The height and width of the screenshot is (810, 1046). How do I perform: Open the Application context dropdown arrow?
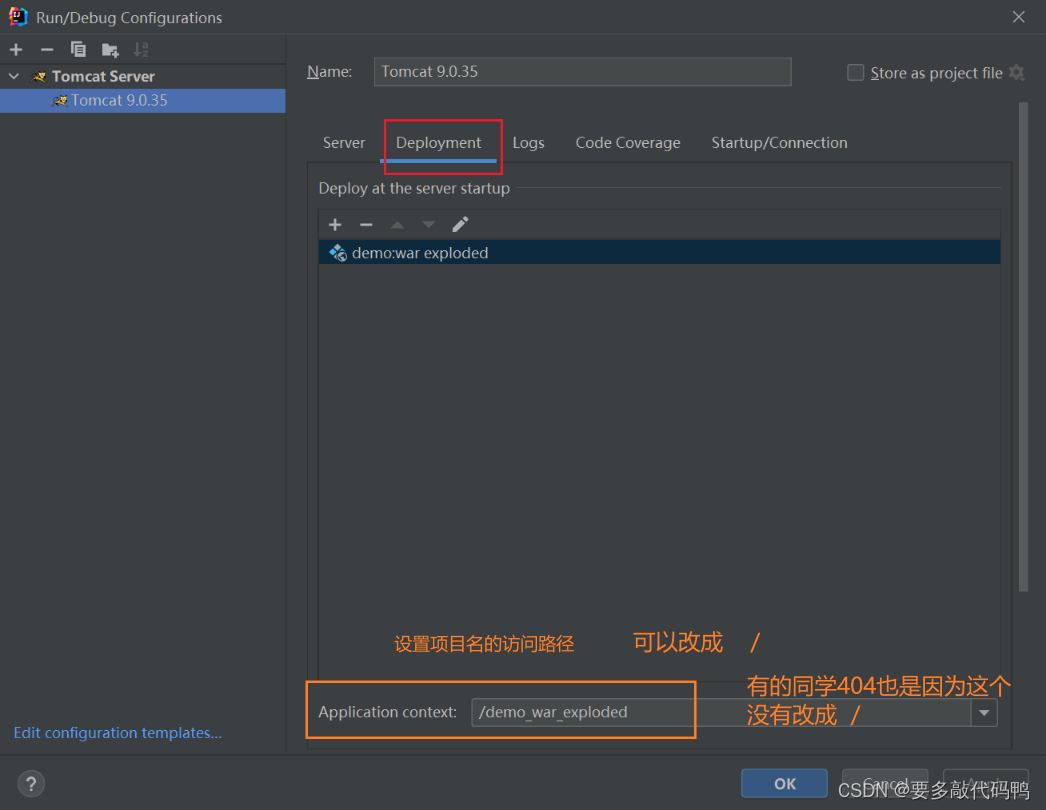click(x=984, y=713)
